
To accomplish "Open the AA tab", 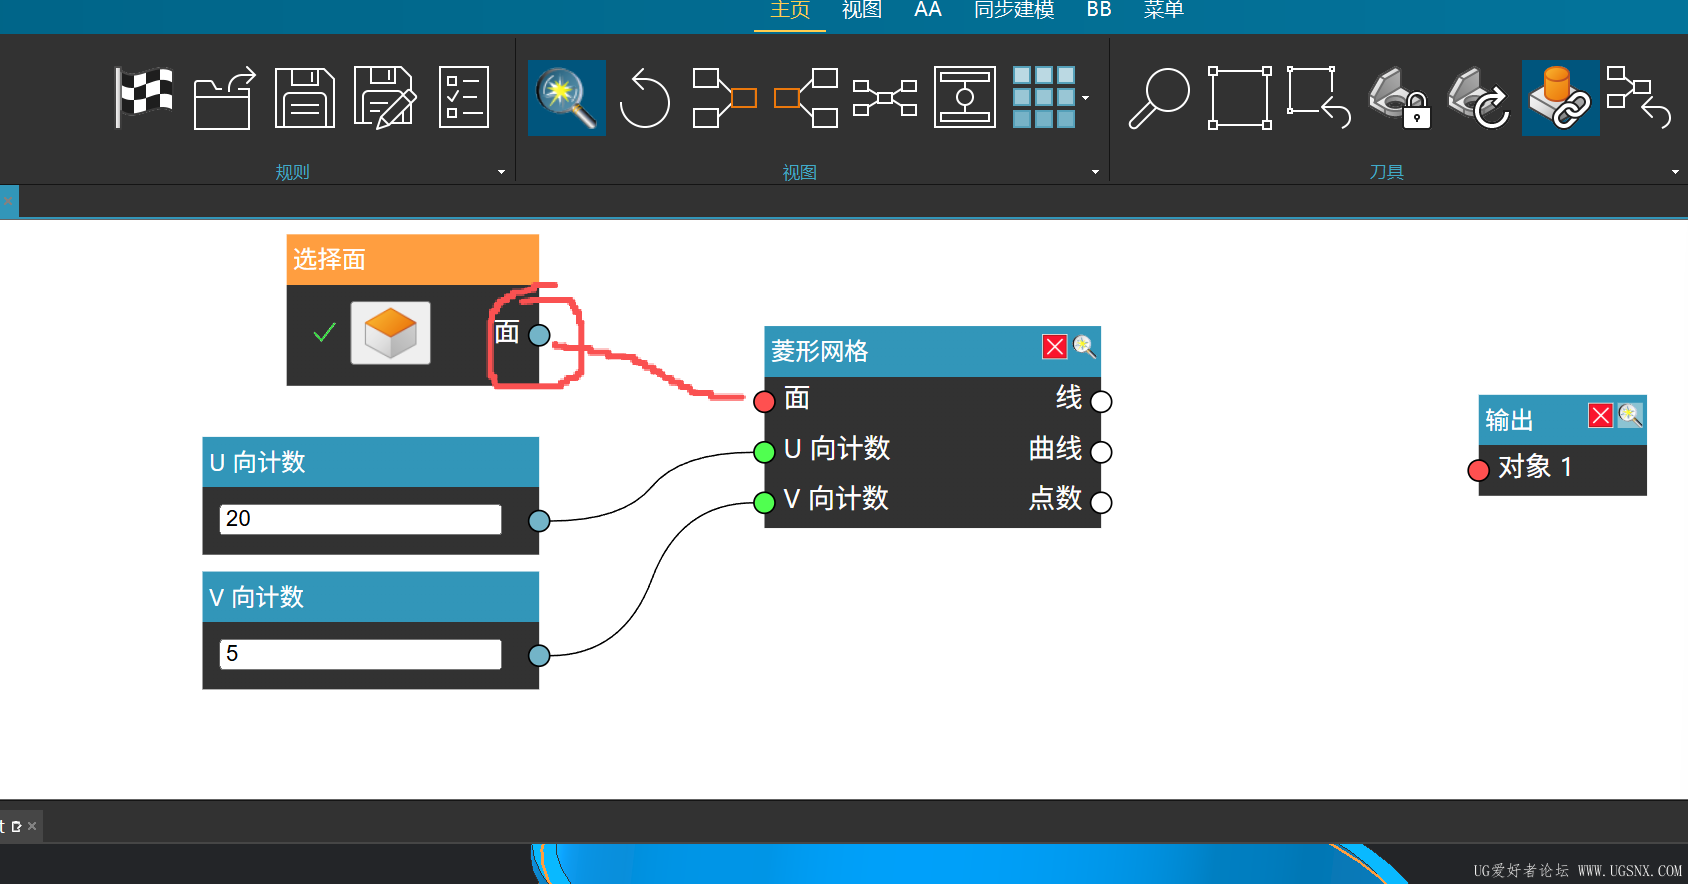I will [x=928, y=11].
